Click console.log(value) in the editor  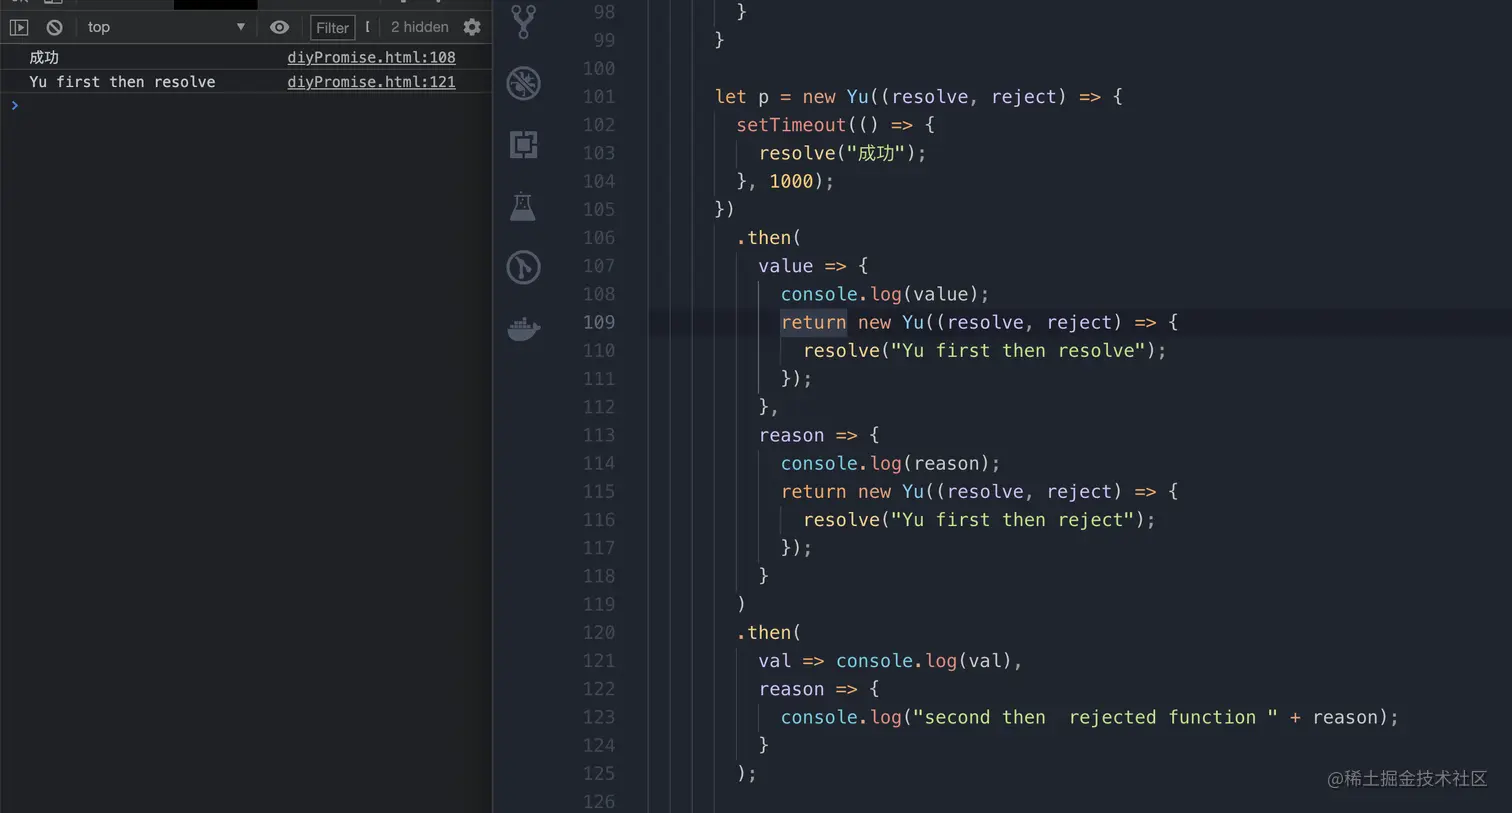click(885, 294)
